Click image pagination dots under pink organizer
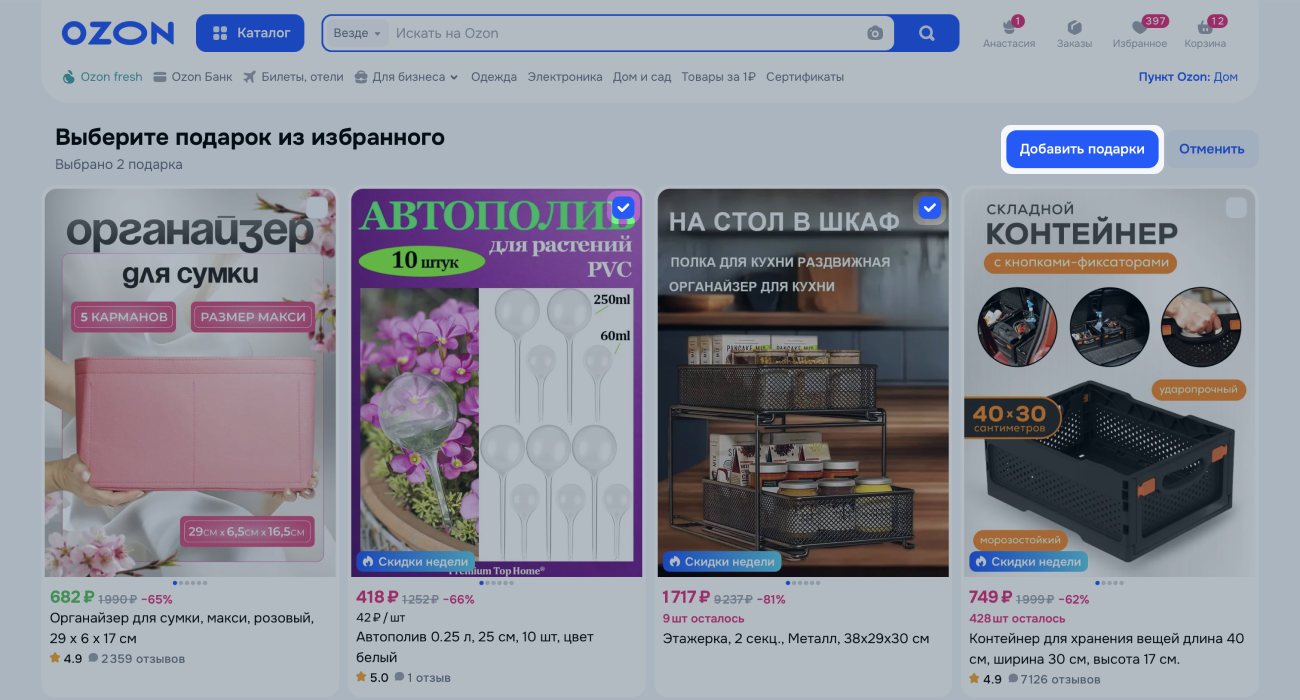 click(190, 582)
